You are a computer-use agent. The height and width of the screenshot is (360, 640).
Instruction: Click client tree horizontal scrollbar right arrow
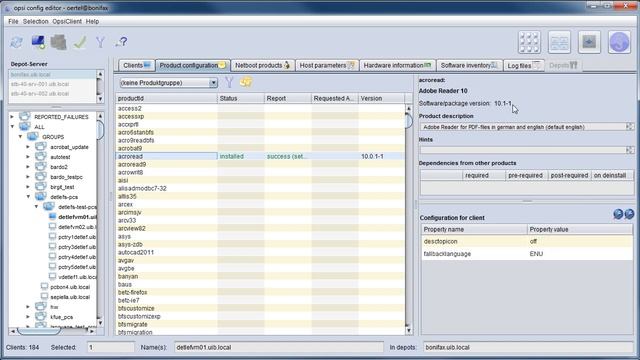click(x=92, y=331)
